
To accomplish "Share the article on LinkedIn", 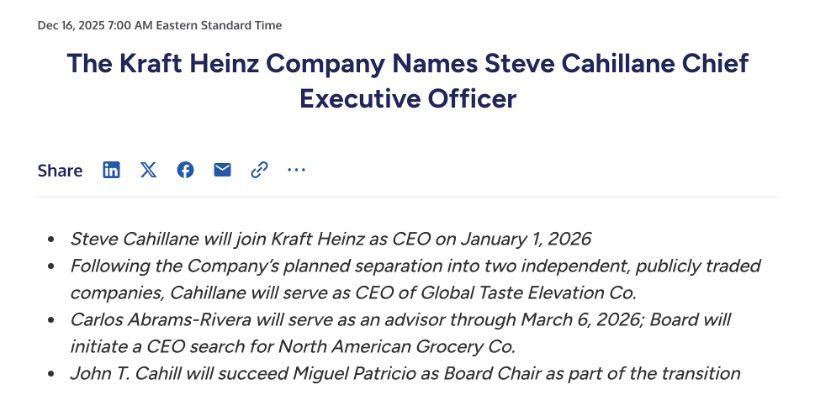I will pos(111,170).
